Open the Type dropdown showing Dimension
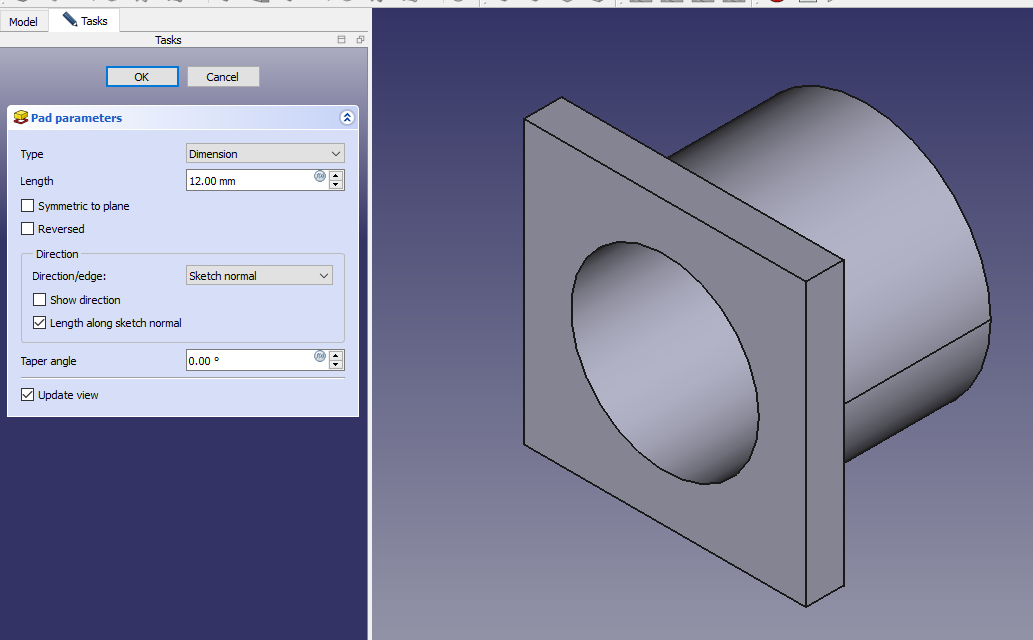 (x=265, y=154)
